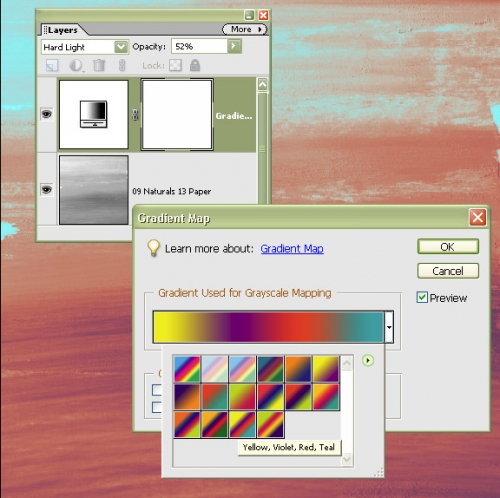The image size is (500, 498).
Task: Open the Hard Light blend mode dropdown
Action: pyautogui.click(x=121, y=47)
